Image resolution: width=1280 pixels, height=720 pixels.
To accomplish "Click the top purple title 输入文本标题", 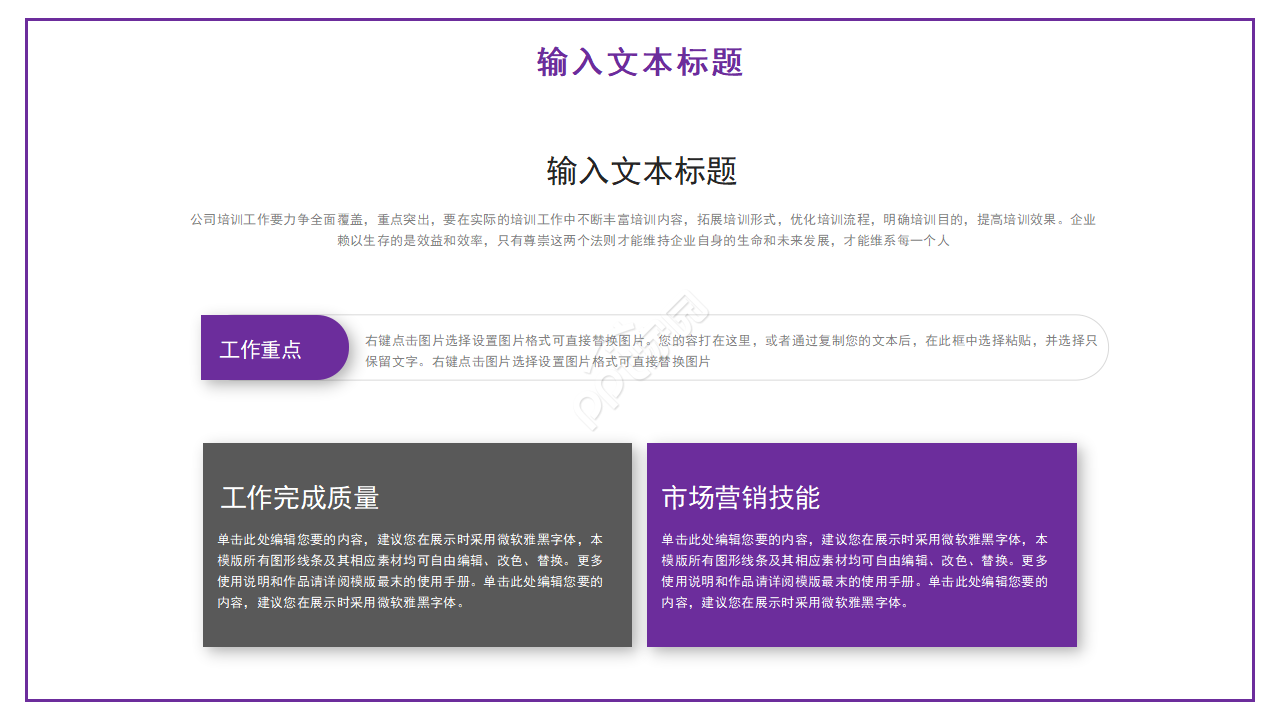I will [x=640, y=62].
